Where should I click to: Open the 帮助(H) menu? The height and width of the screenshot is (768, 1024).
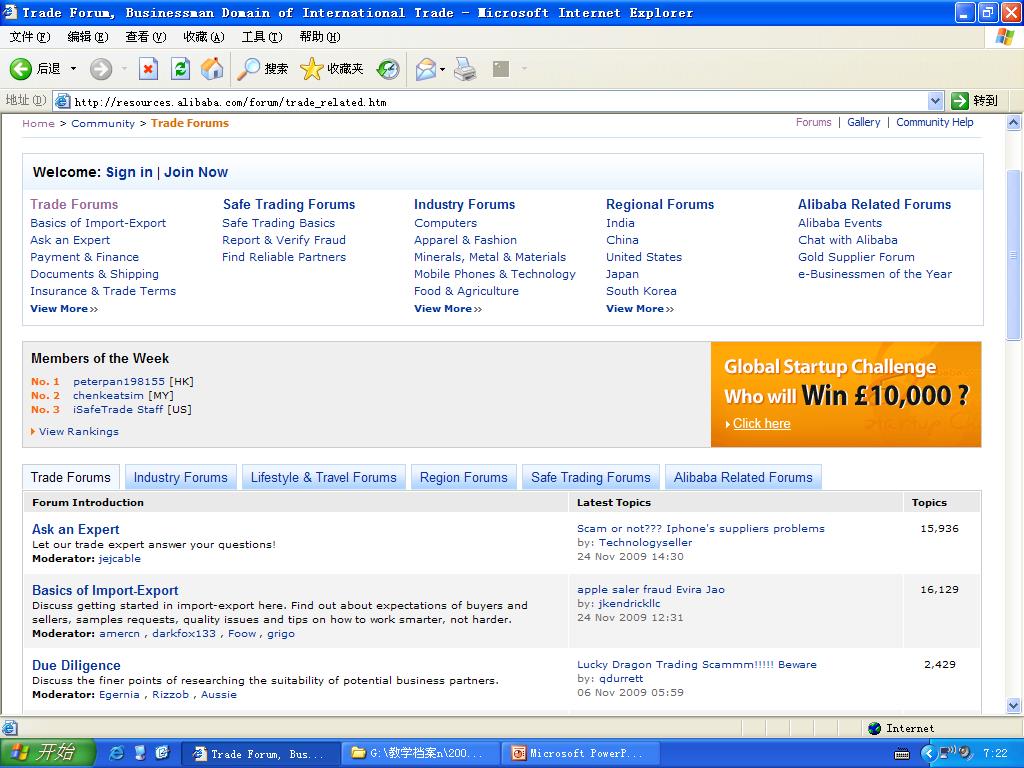pyautogui.click(x=320, y=37)
